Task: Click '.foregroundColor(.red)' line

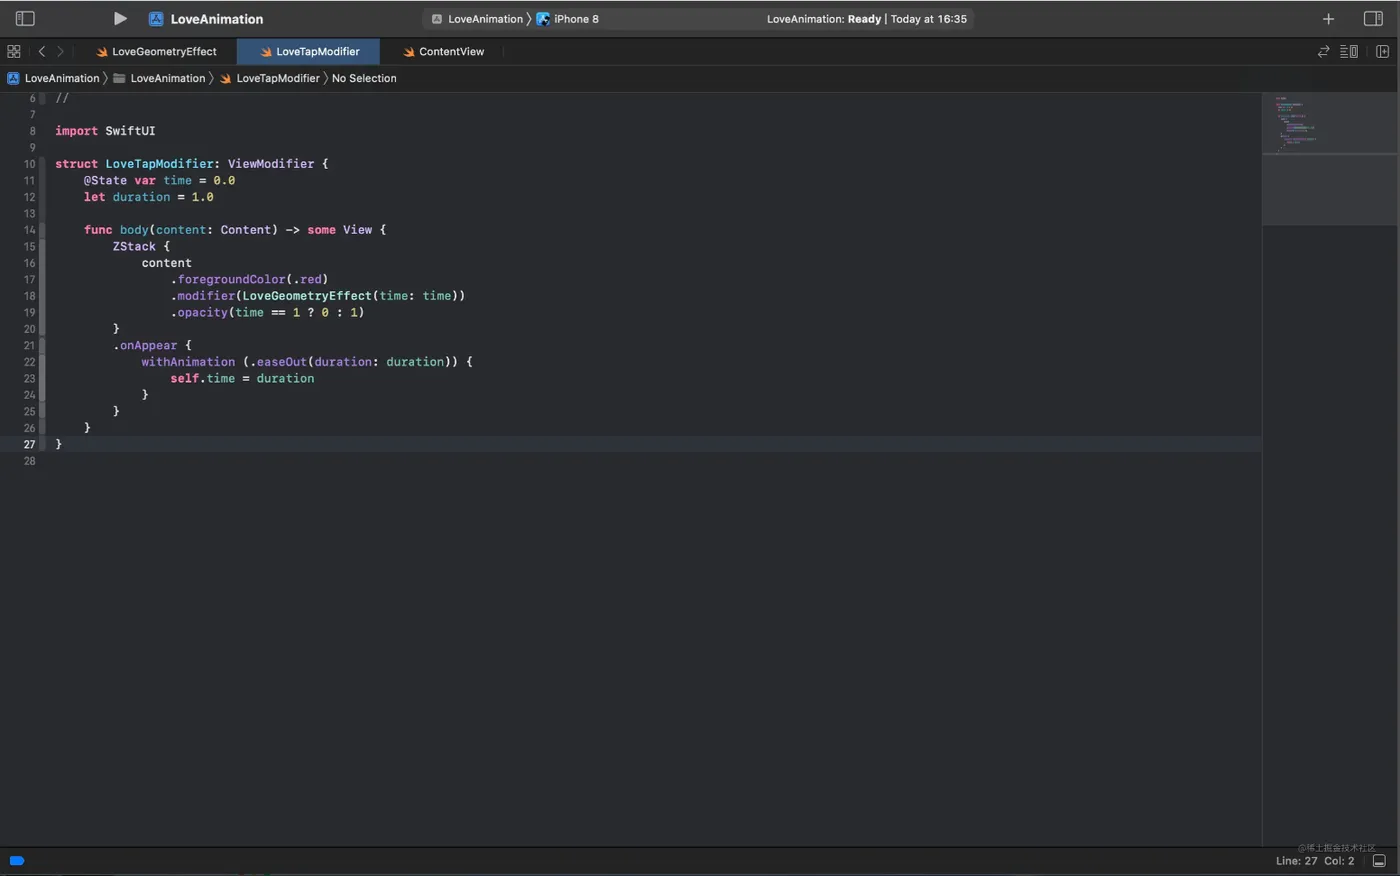Action: (249, 279)
